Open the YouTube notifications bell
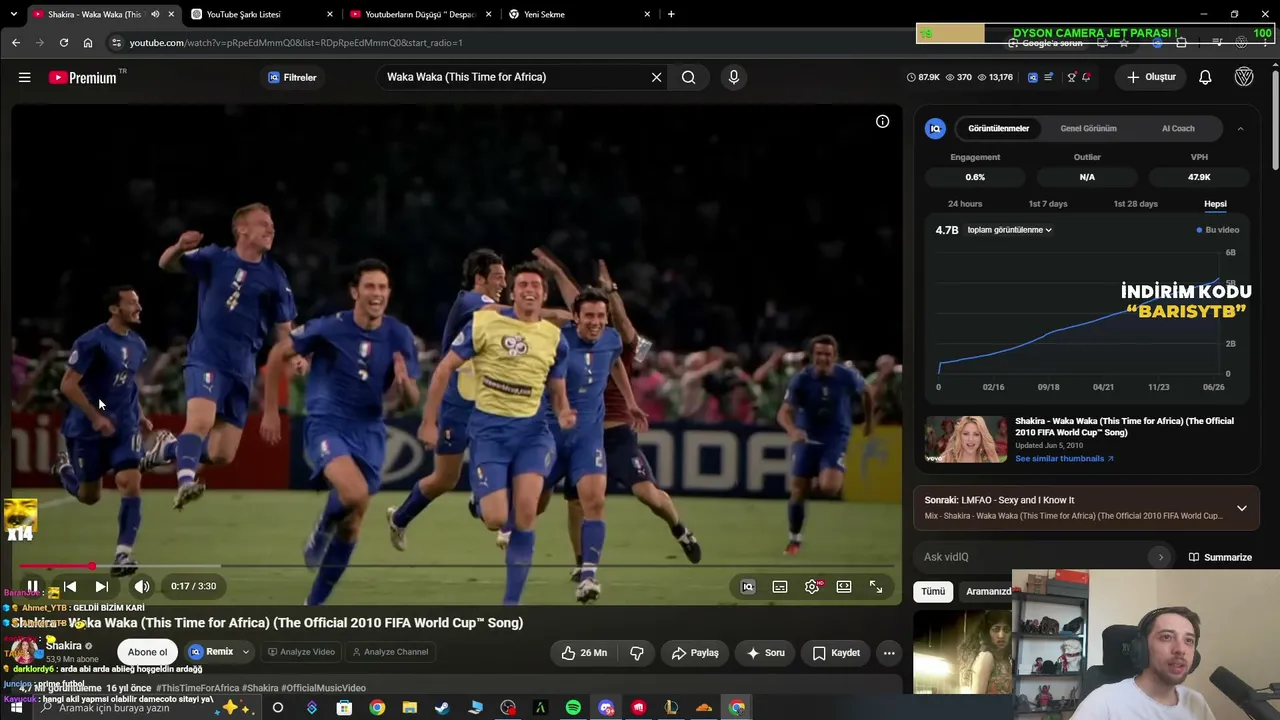Viewport: 1280px width, 720px height. pyautogui.click(x=1205, y=77)
